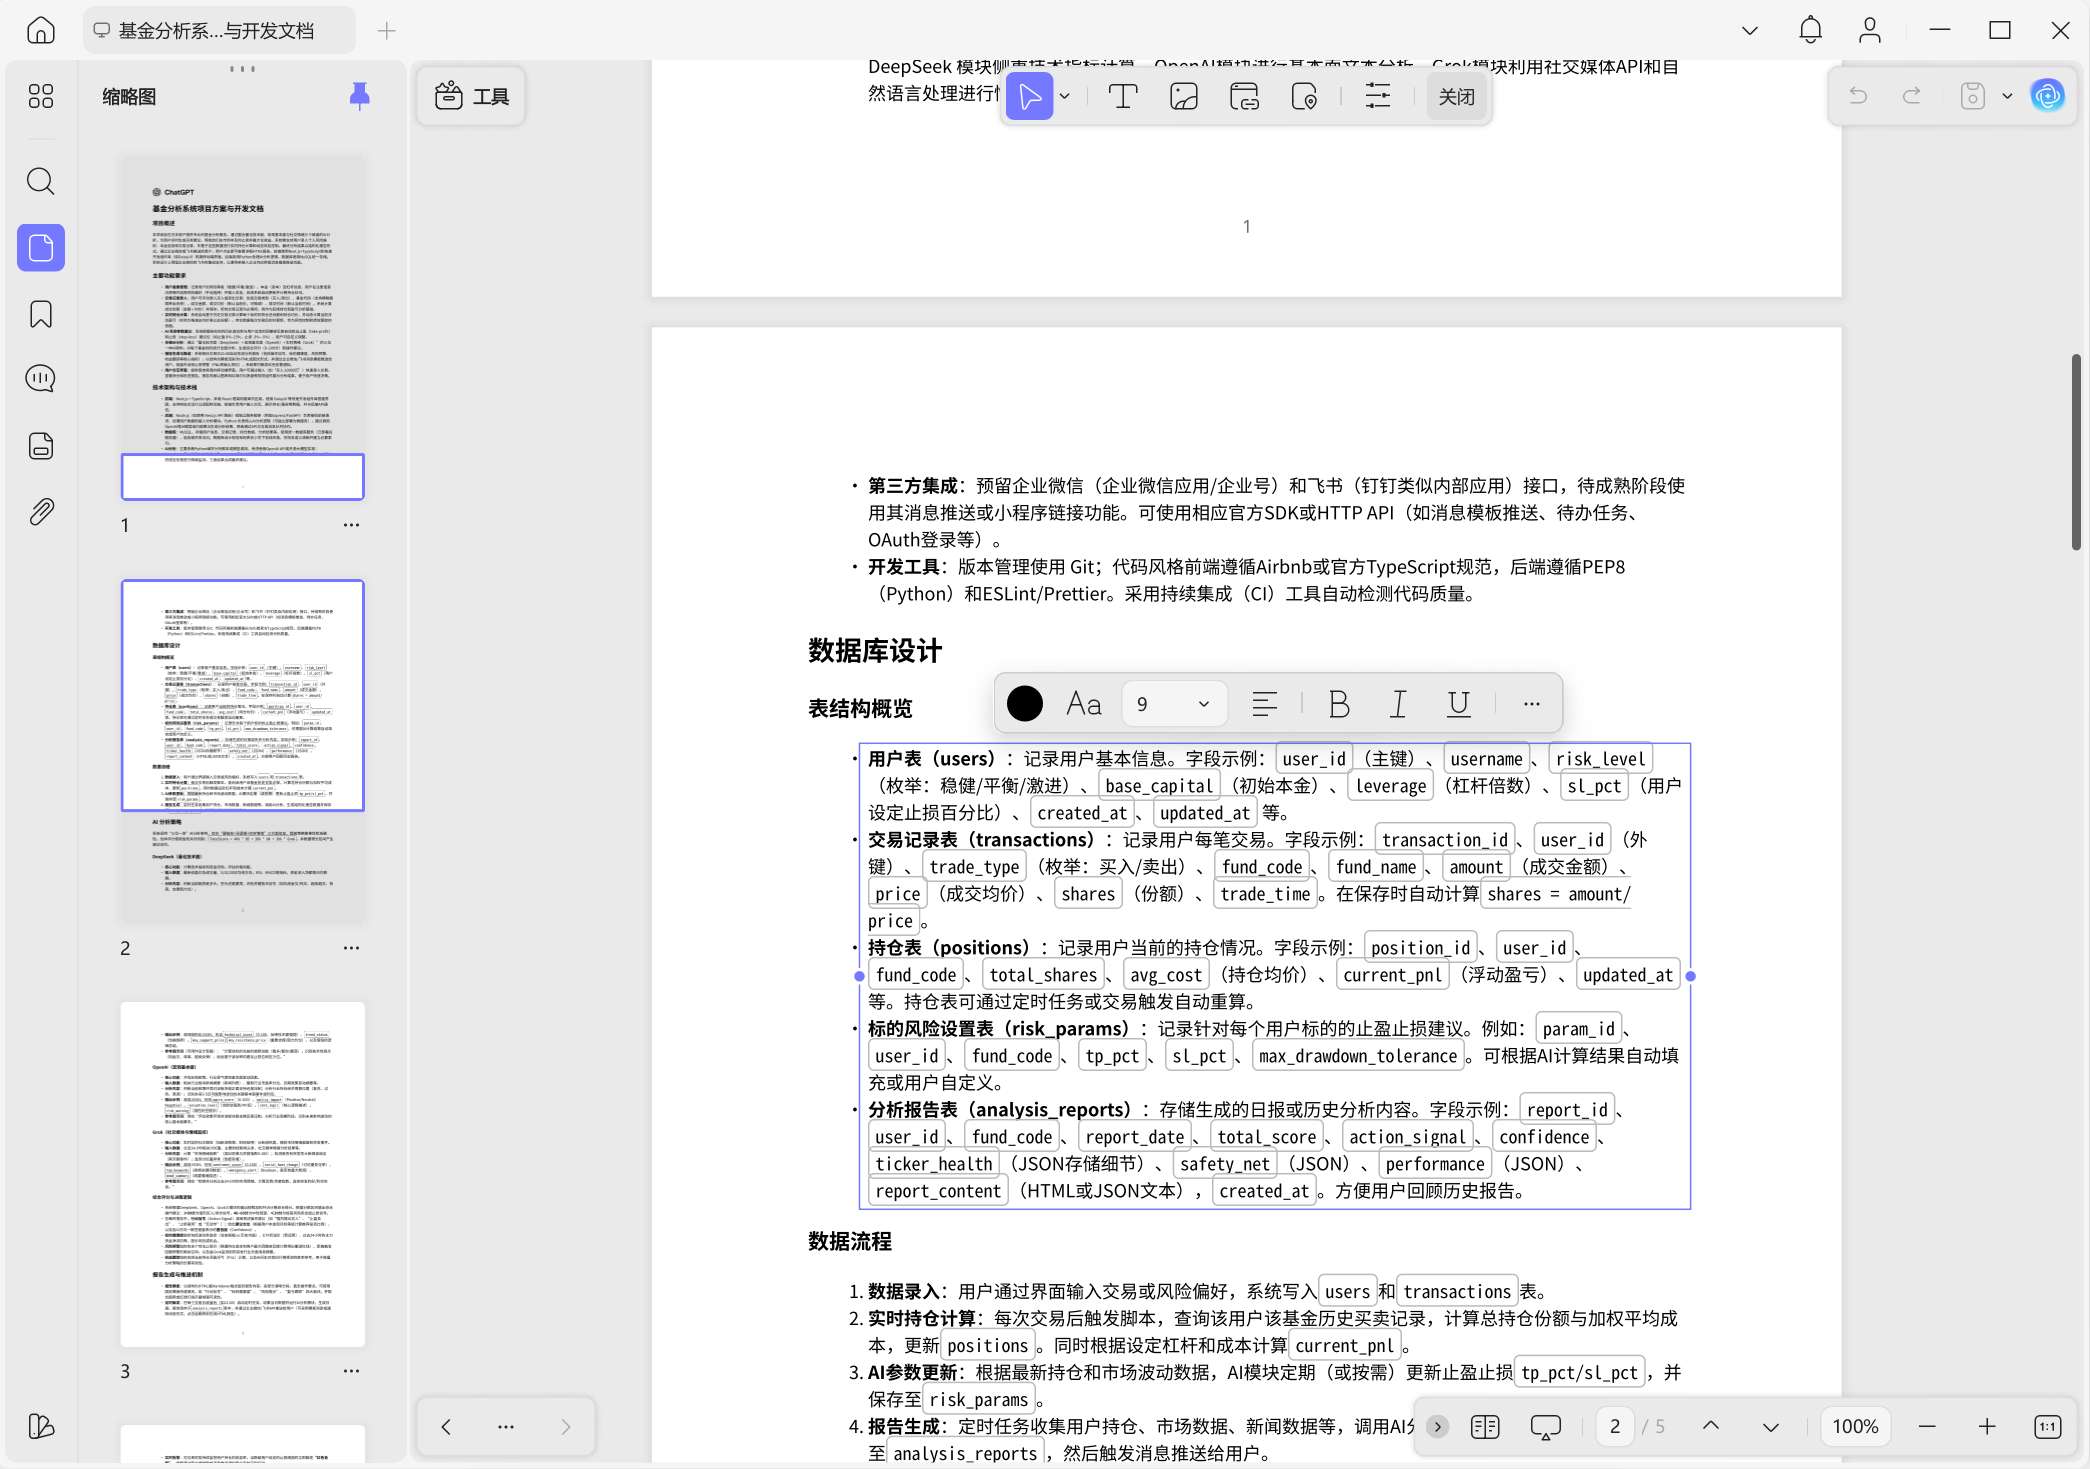This screenshot has height=1469, width=2090.
Task: Open the text color swatch
Action: coord(1024,703)
